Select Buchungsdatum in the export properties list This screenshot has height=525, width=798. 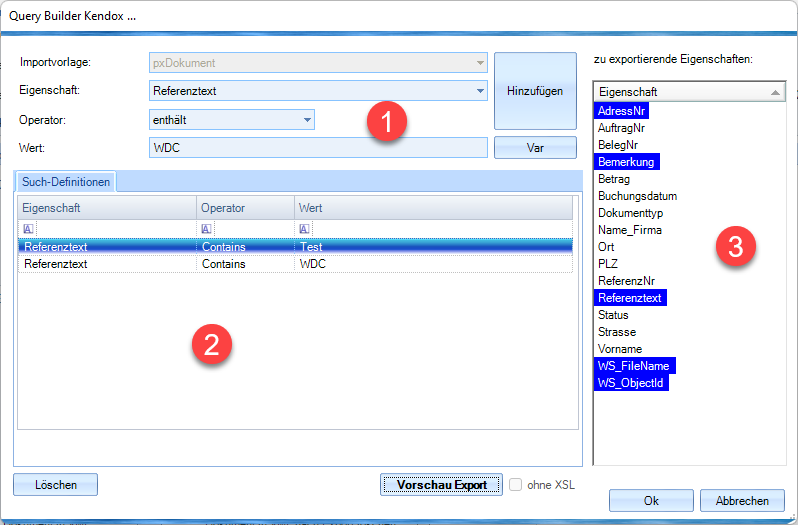[x=637, y=196]
